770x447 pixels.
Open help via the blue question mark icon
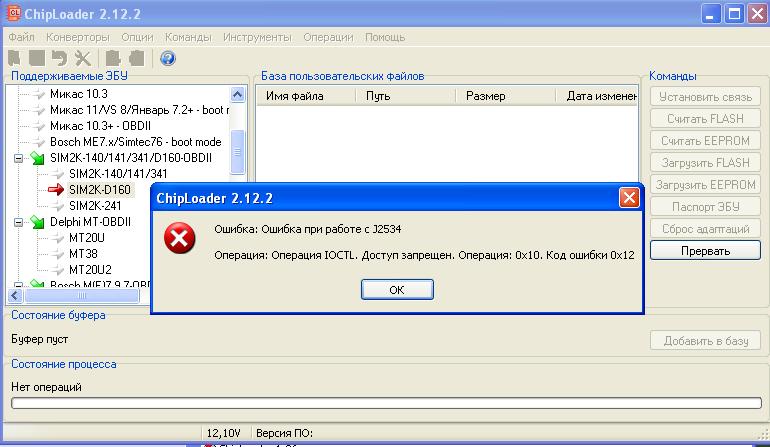pos(167,58)
